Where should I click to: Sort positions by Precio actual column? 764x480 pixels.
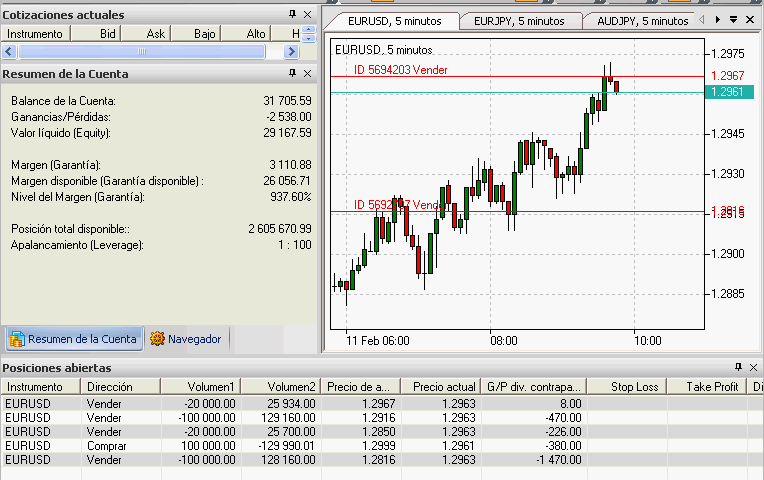pyautogui.click(x=440, y=387)
